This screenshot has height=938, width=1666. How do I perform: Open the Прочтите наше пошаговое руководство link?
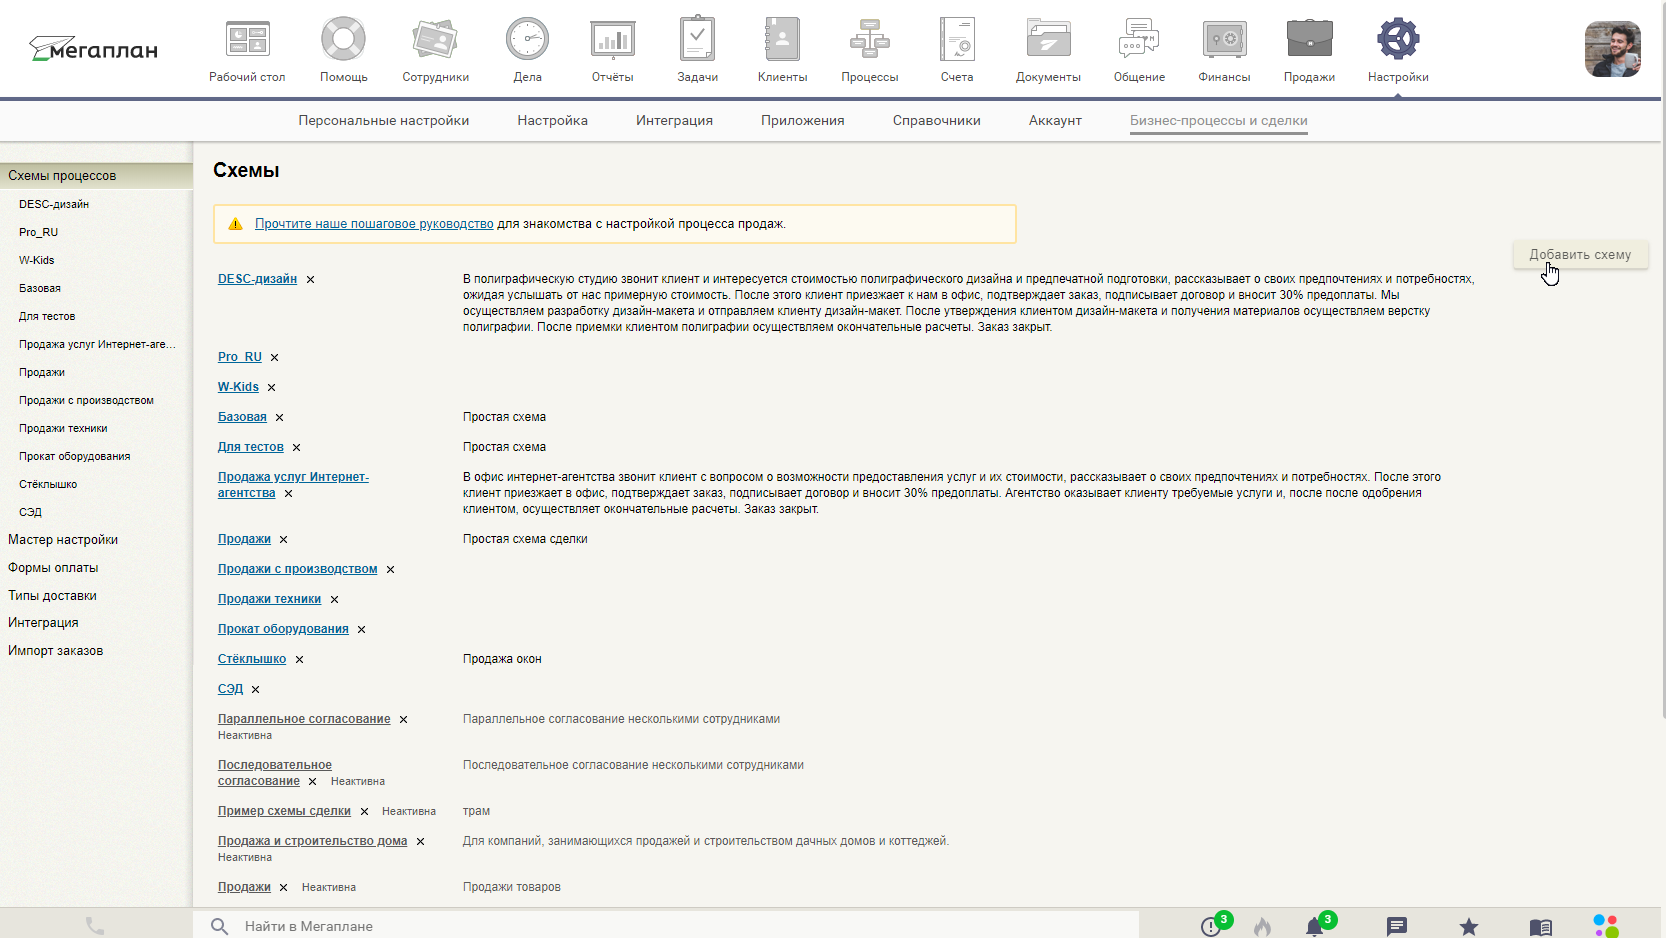coord(374,224)
